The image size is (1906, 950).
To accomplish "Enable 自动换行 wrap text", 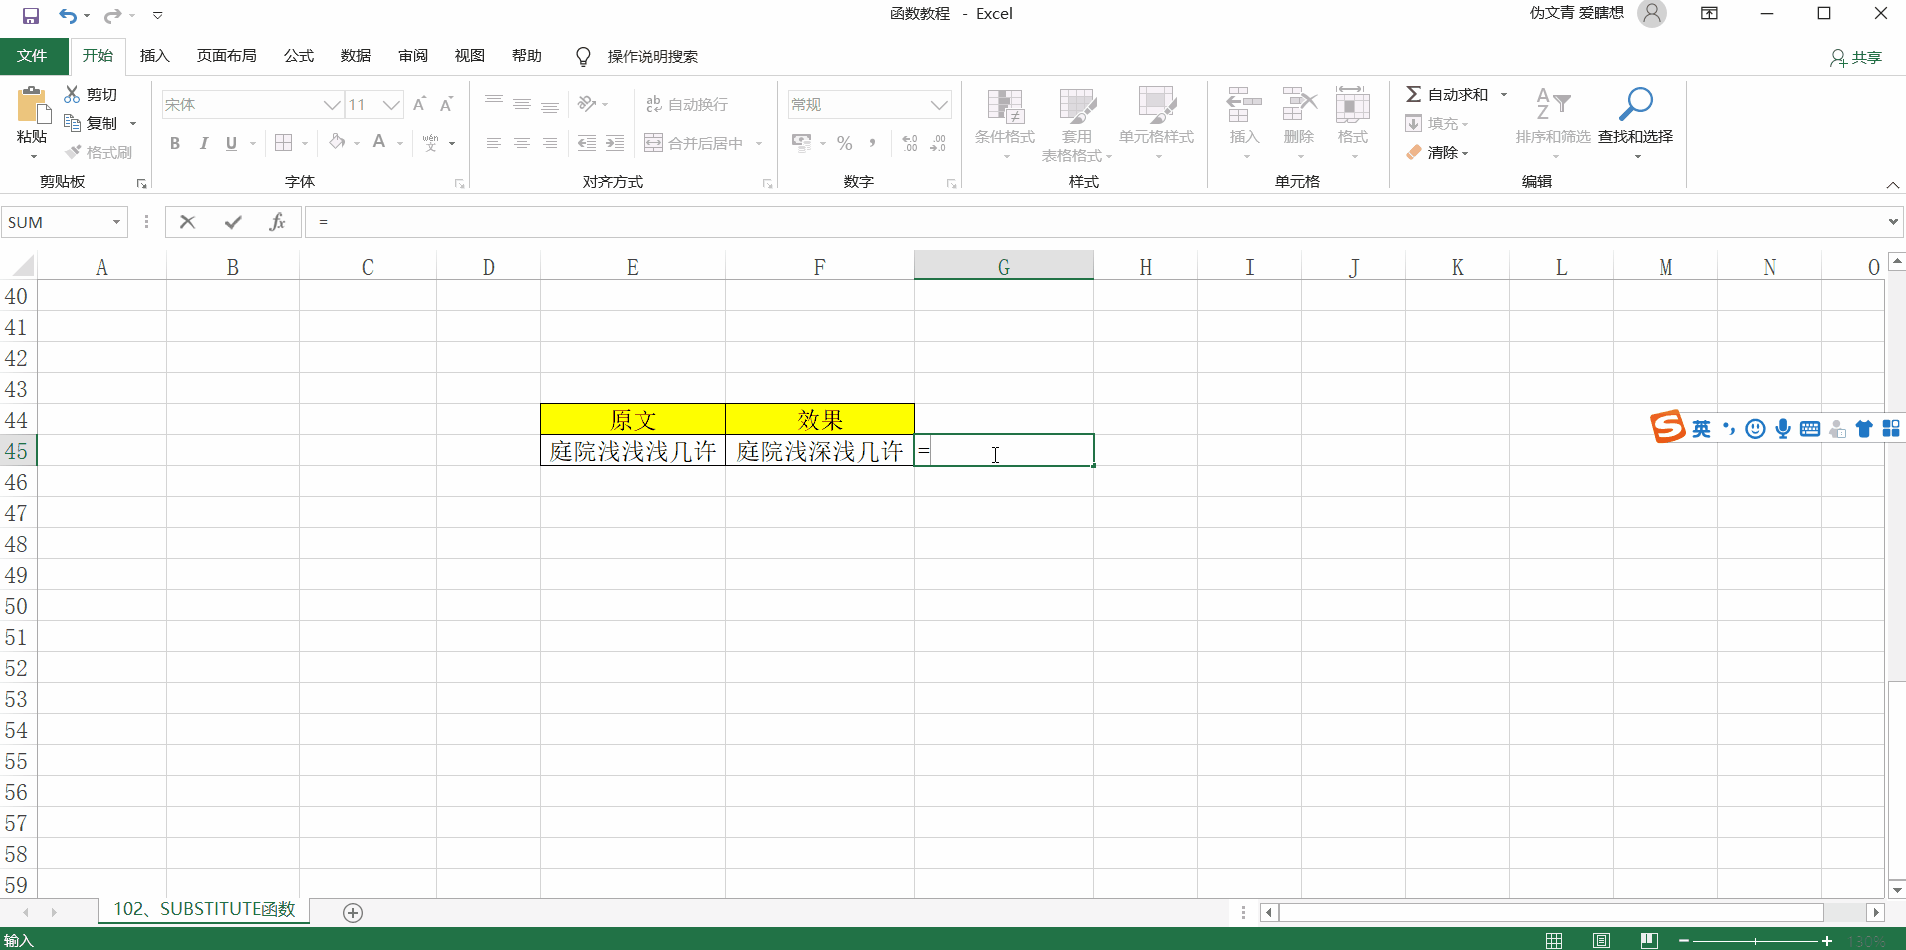I will coord(685,104).
